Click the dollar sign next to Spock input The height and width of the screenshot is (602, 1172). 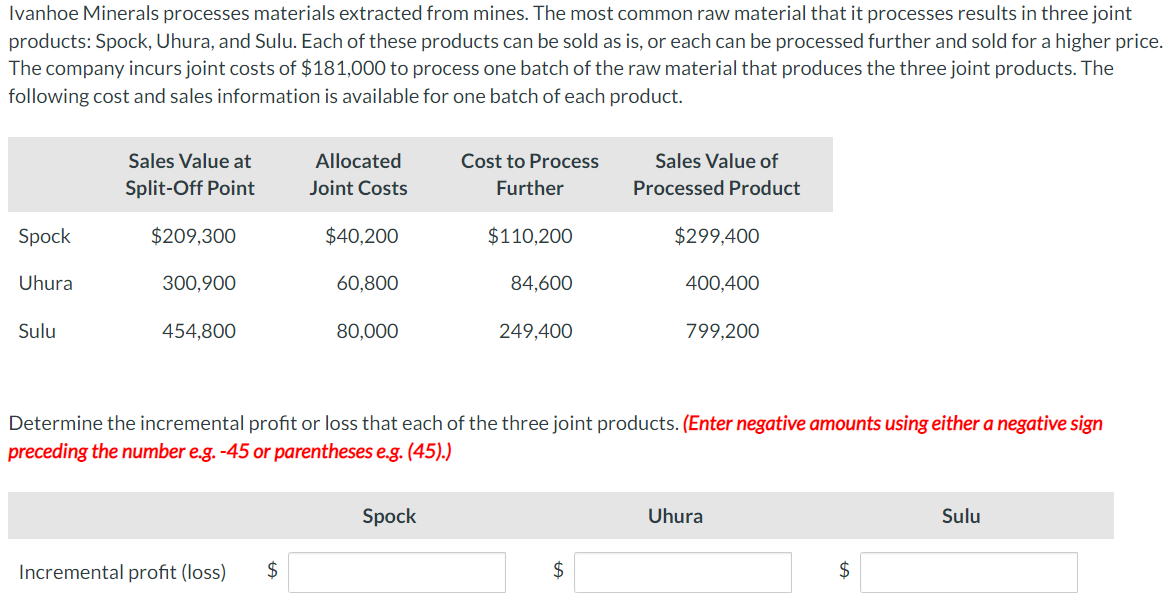click(x=270, y=572)
